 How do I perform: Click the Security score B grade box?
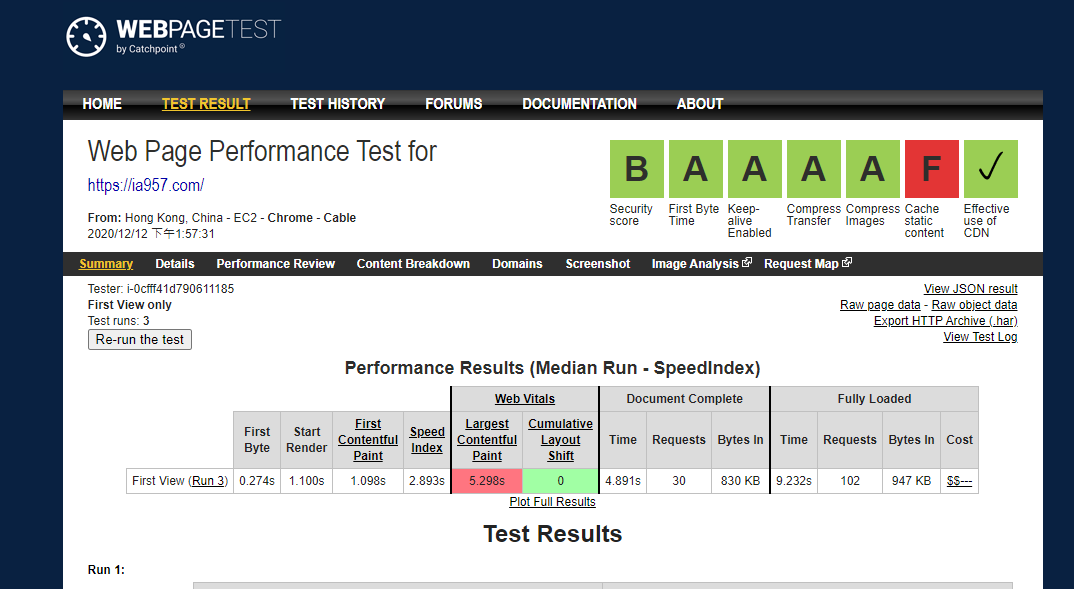pos(636,169)
